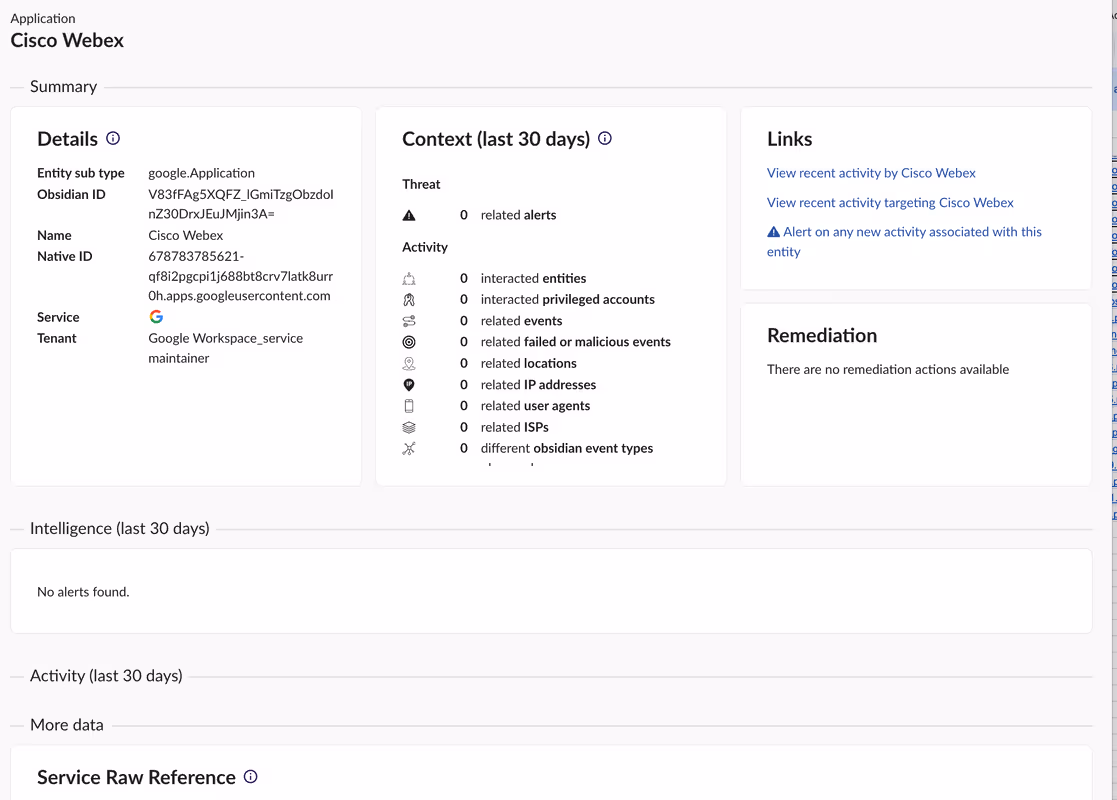The image size is (1117, 800).
Task: Click the no remediation actions available text
Action: pos(888,370)
